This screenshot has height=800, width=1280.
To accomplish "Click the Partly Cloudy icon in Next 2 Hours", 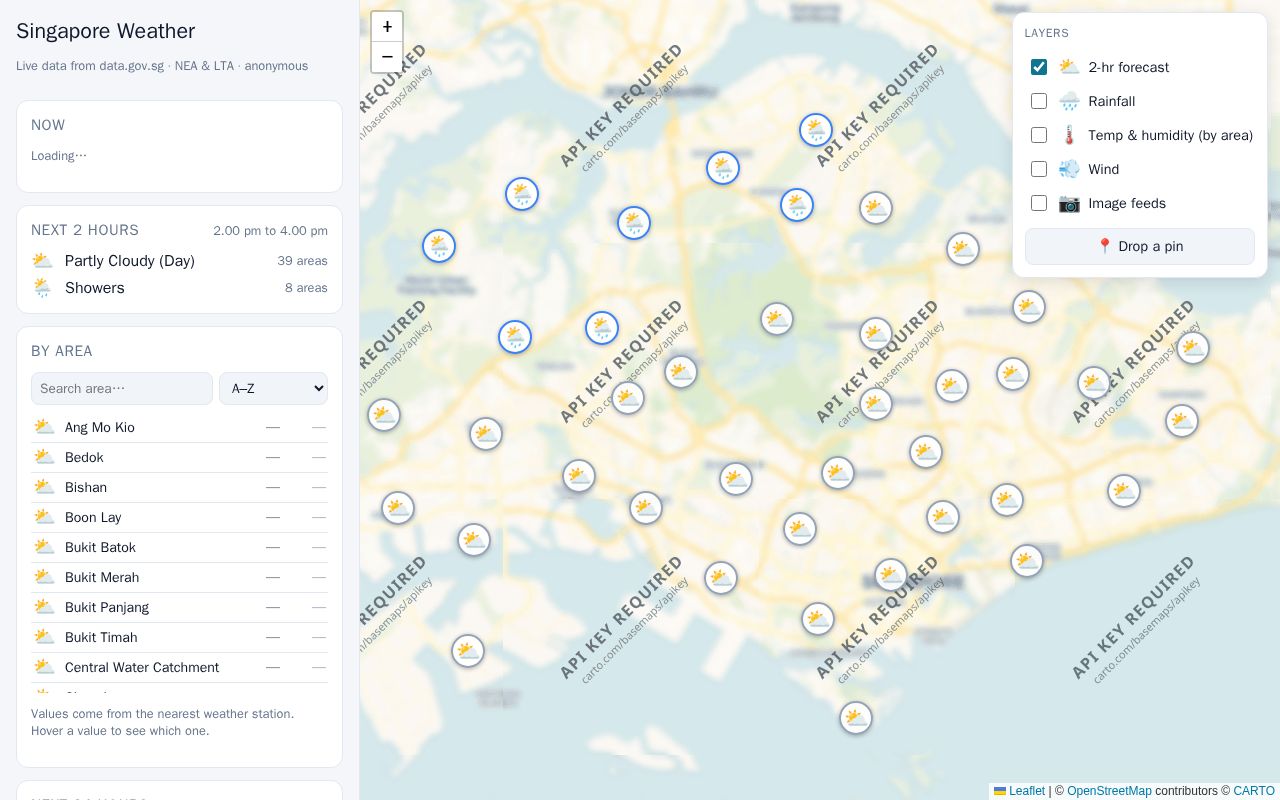I will click(x=42, y=261).
